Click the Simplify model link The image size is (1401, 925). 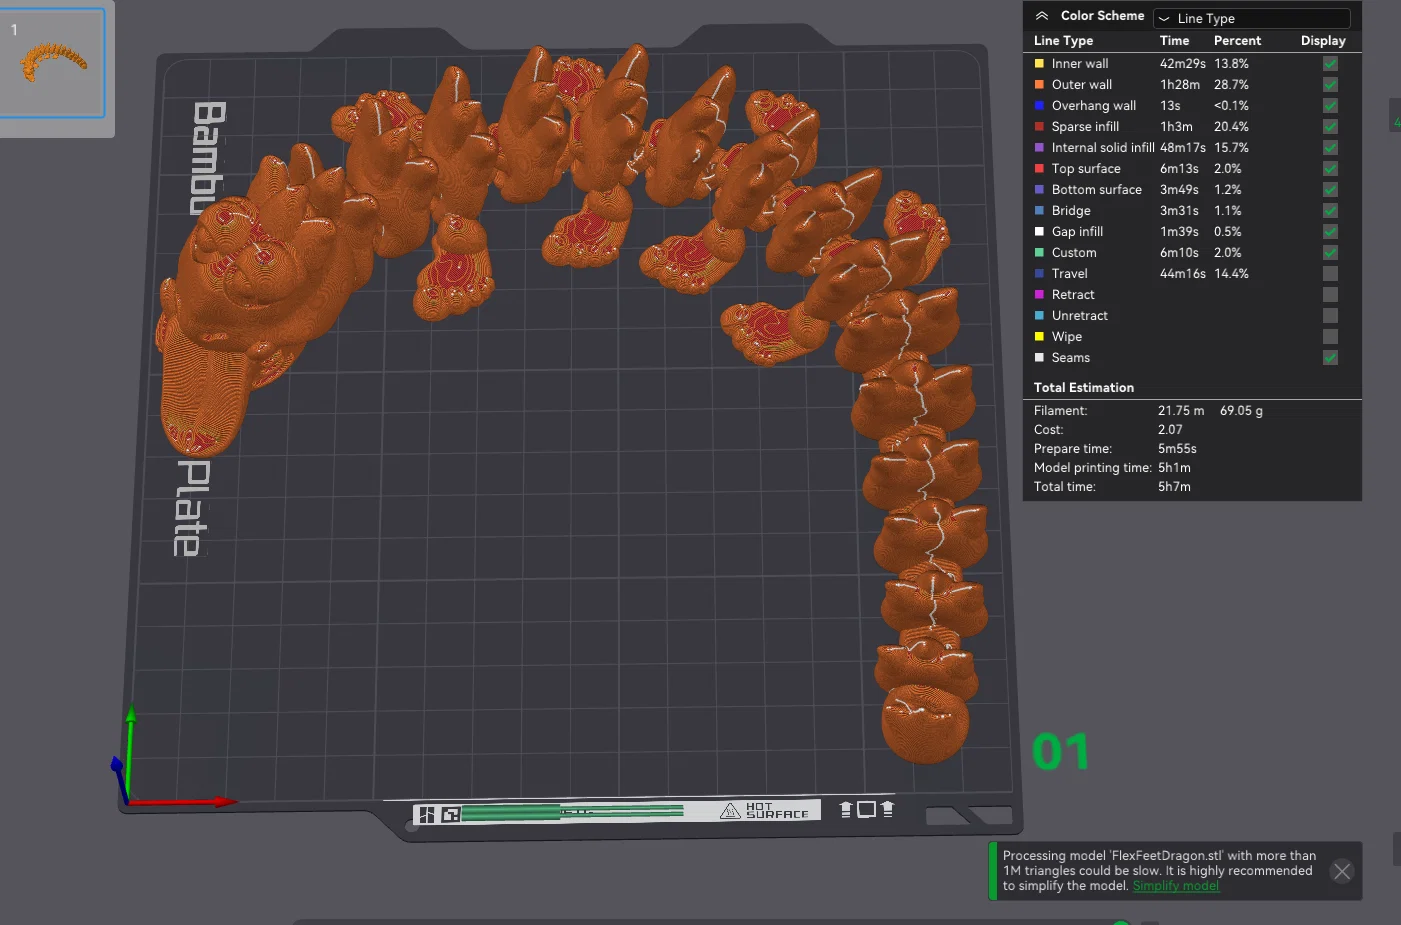click(1176, 886)
